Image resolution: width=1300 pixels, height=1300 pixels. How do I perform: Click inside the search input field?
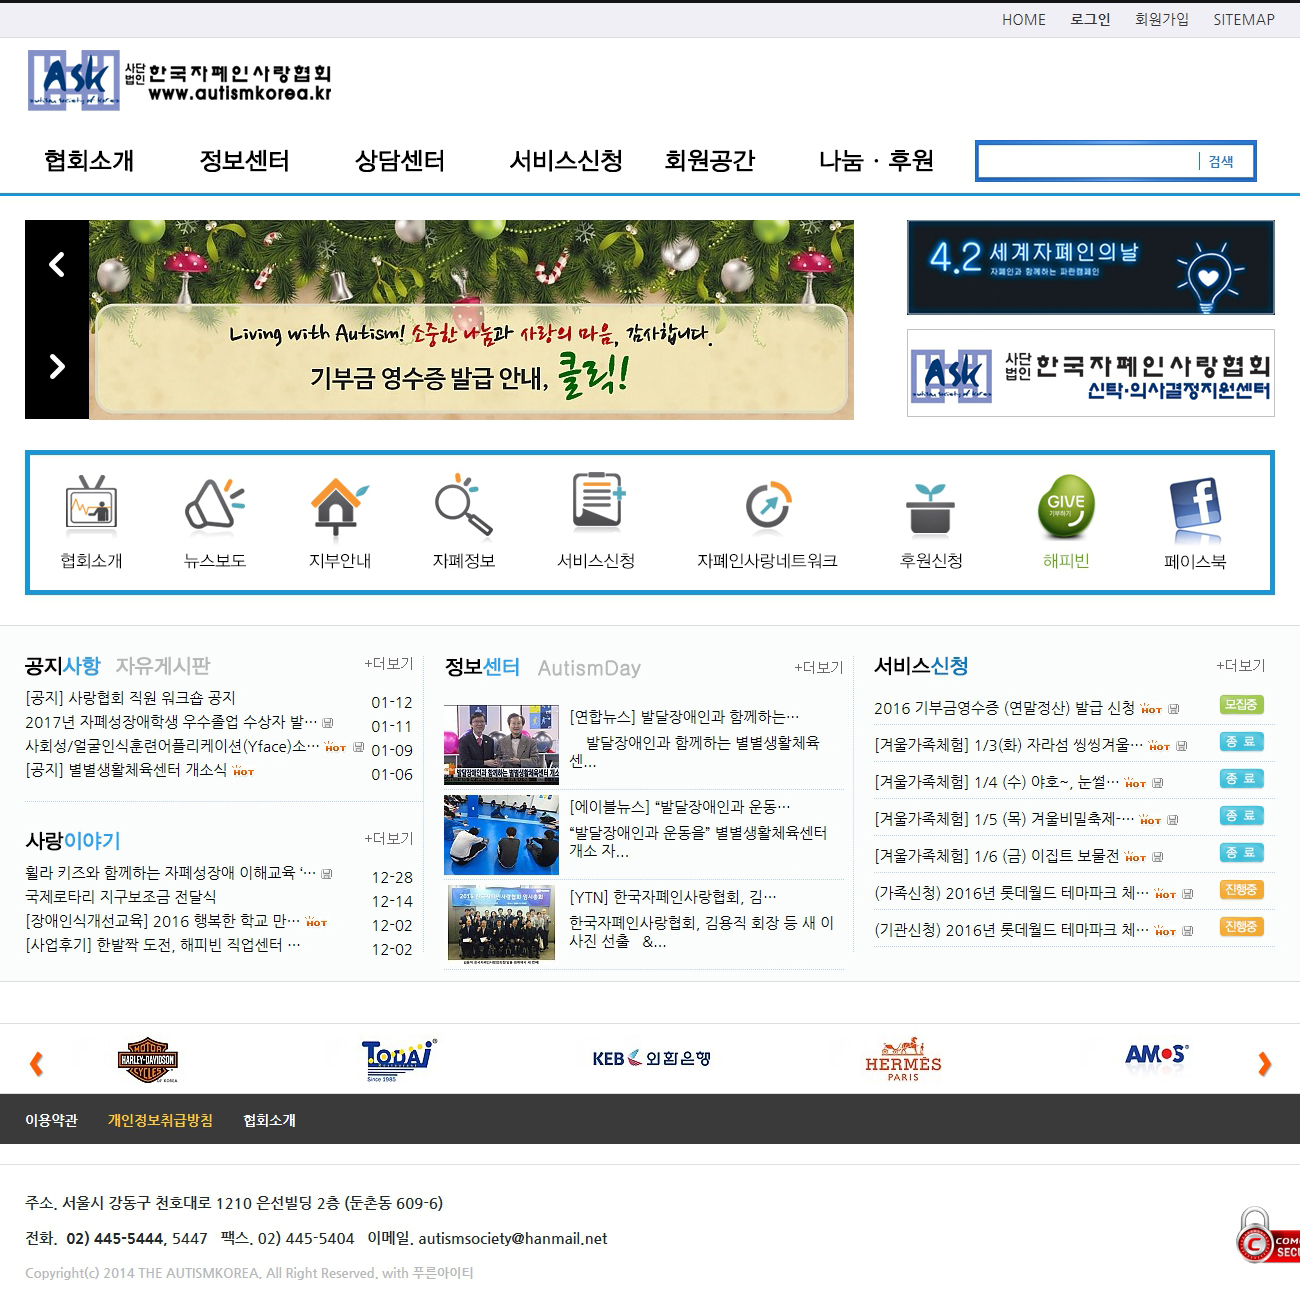(1087, 162)
